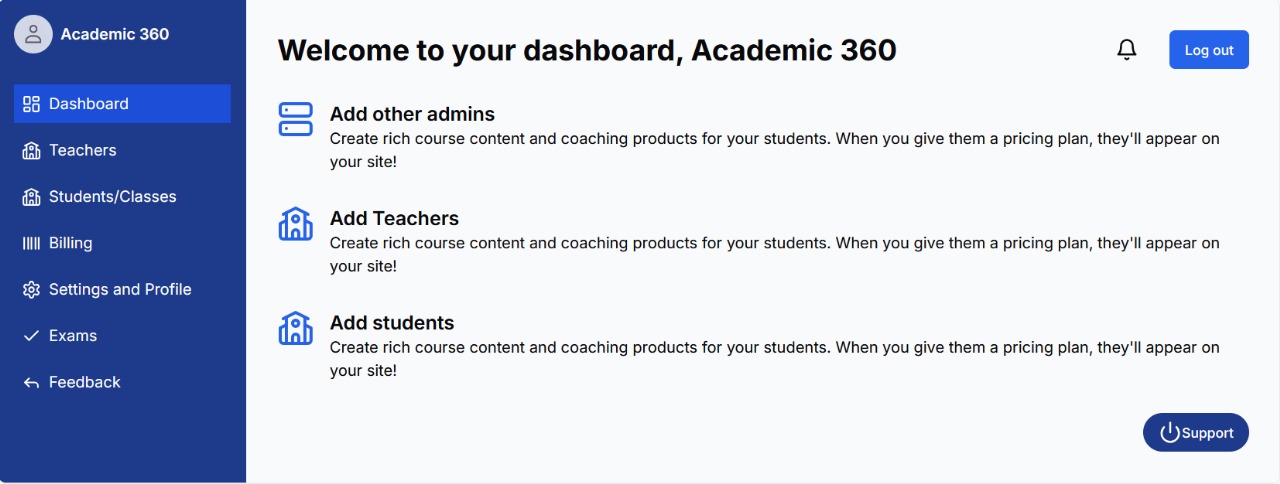Click the building icon beside Add Teachers
Screen dimensions: 1280x484
[x=295, y=224]
